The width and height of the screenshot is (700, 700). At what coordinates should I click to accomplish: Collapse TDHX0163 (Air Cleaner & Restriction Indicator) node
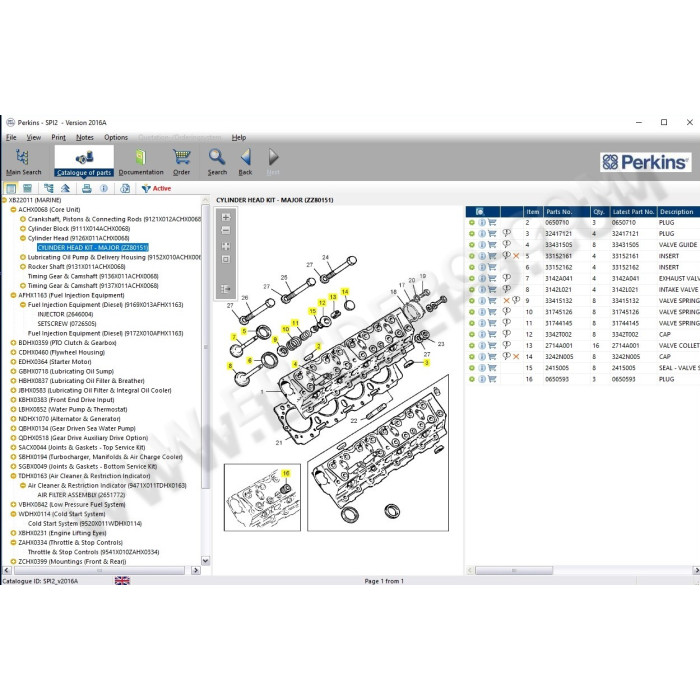13,476
